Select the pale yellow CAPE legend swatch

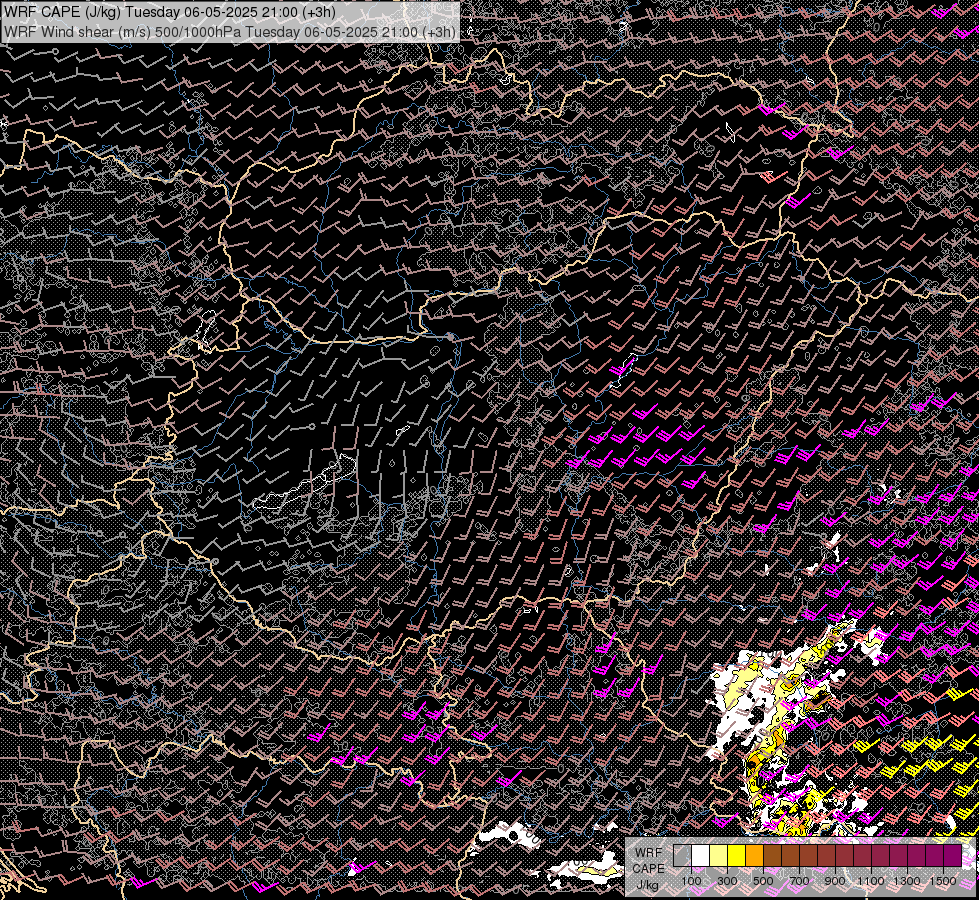(719, 856)
